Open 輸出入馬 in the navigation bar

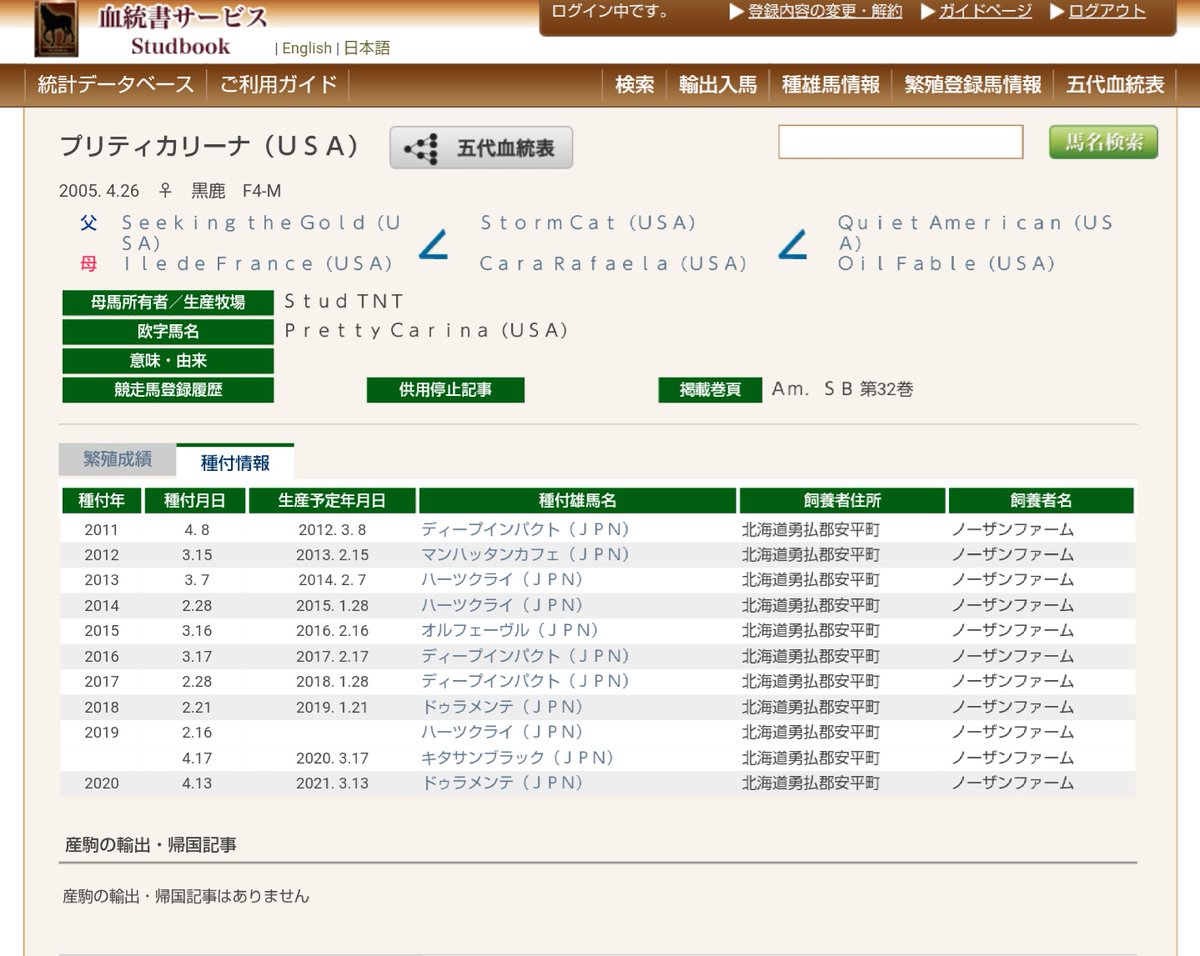(x=718, y=85)
